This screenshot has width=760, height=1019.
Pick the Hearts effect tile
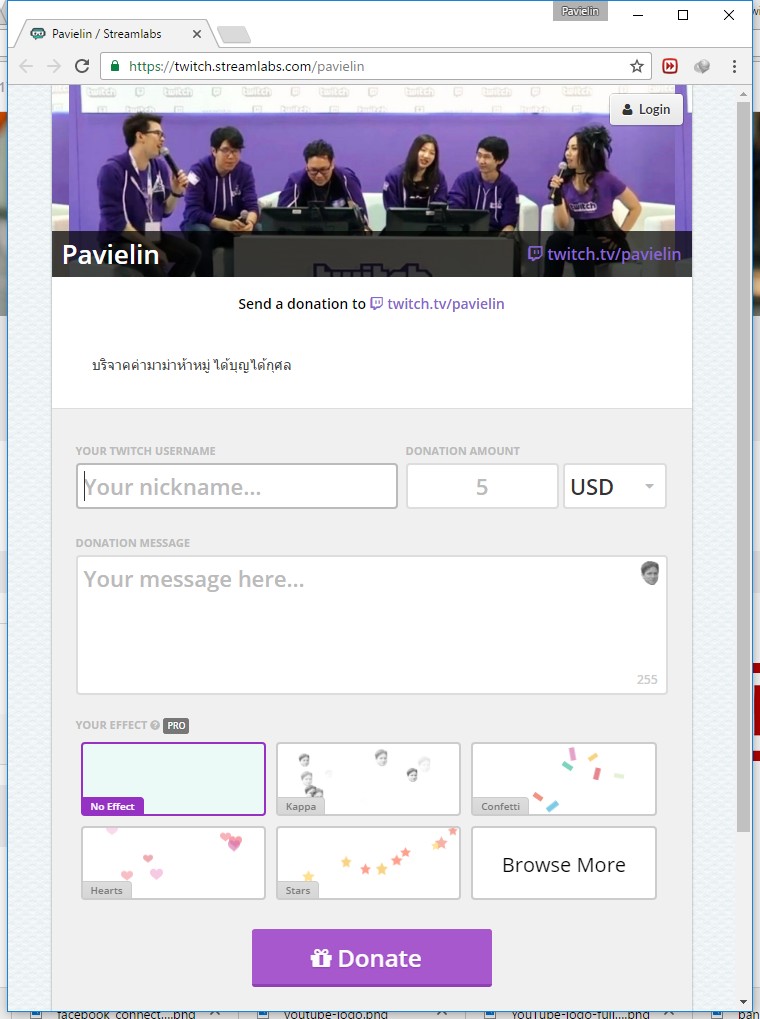[x=174, y=862]
